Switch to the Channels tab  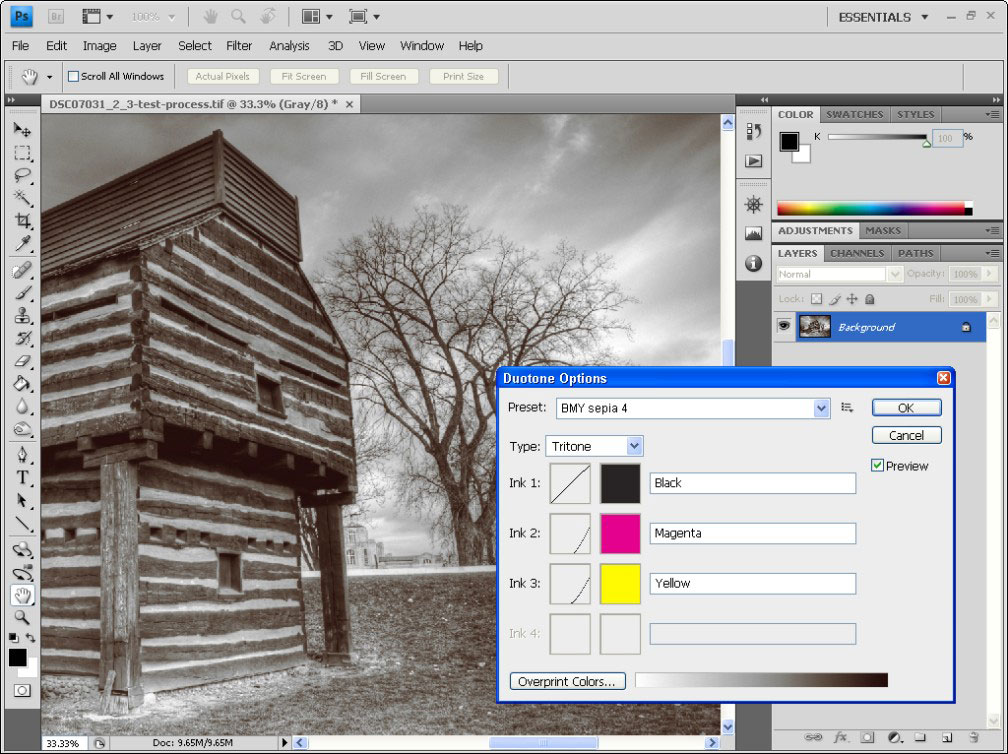[x=856, y=253]
